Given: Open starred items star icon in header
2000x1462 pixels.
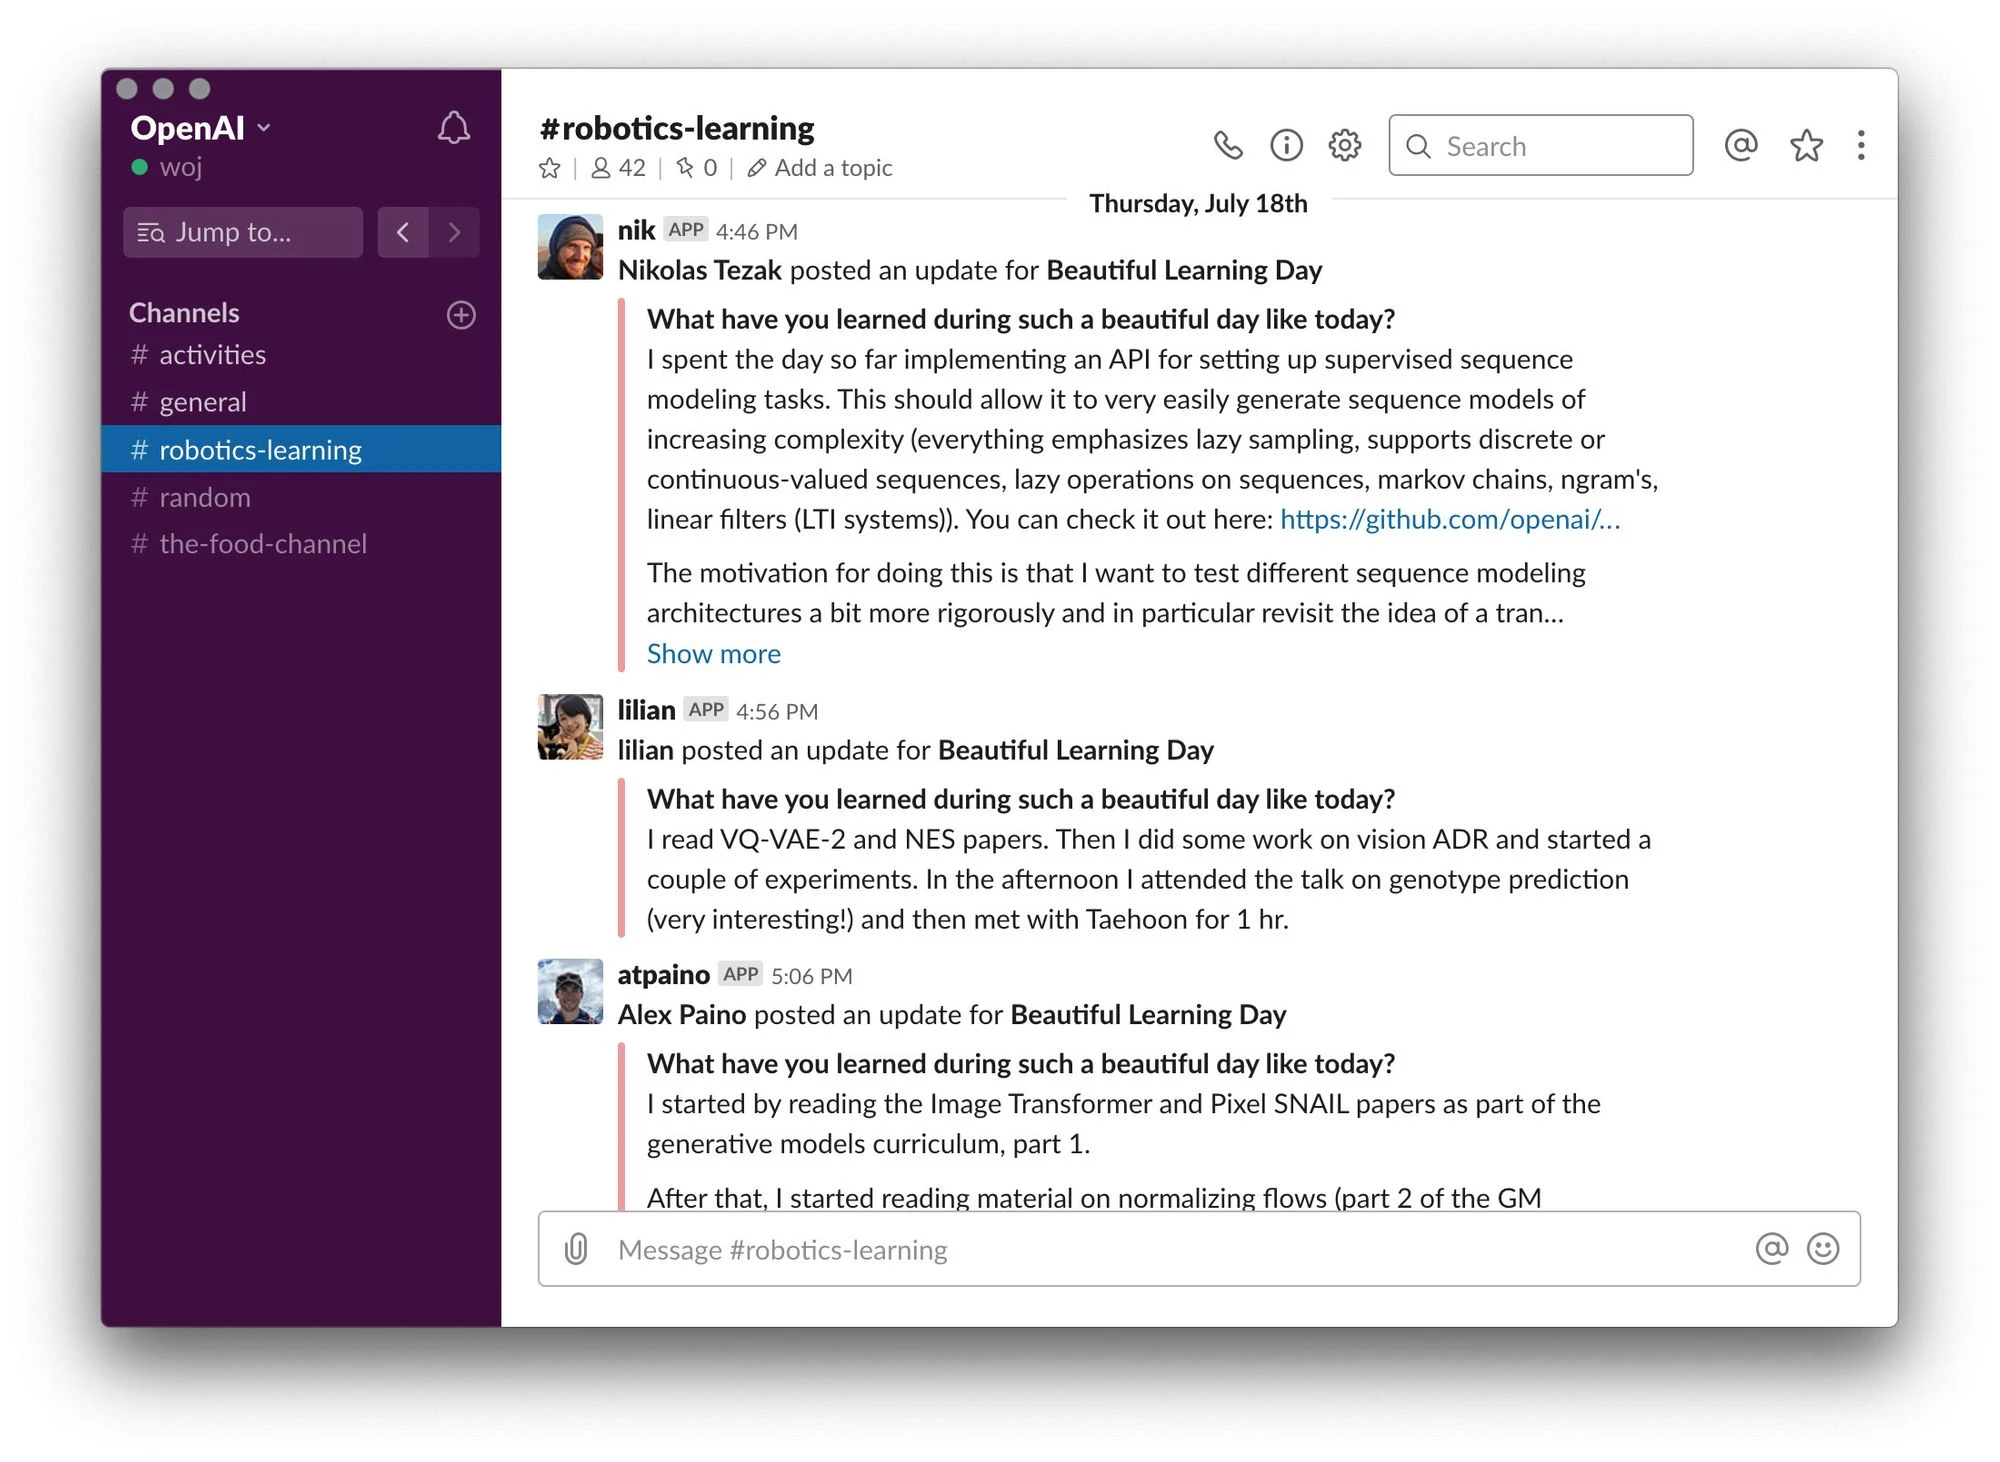Looking at the screenshot, I should 1806,146.
